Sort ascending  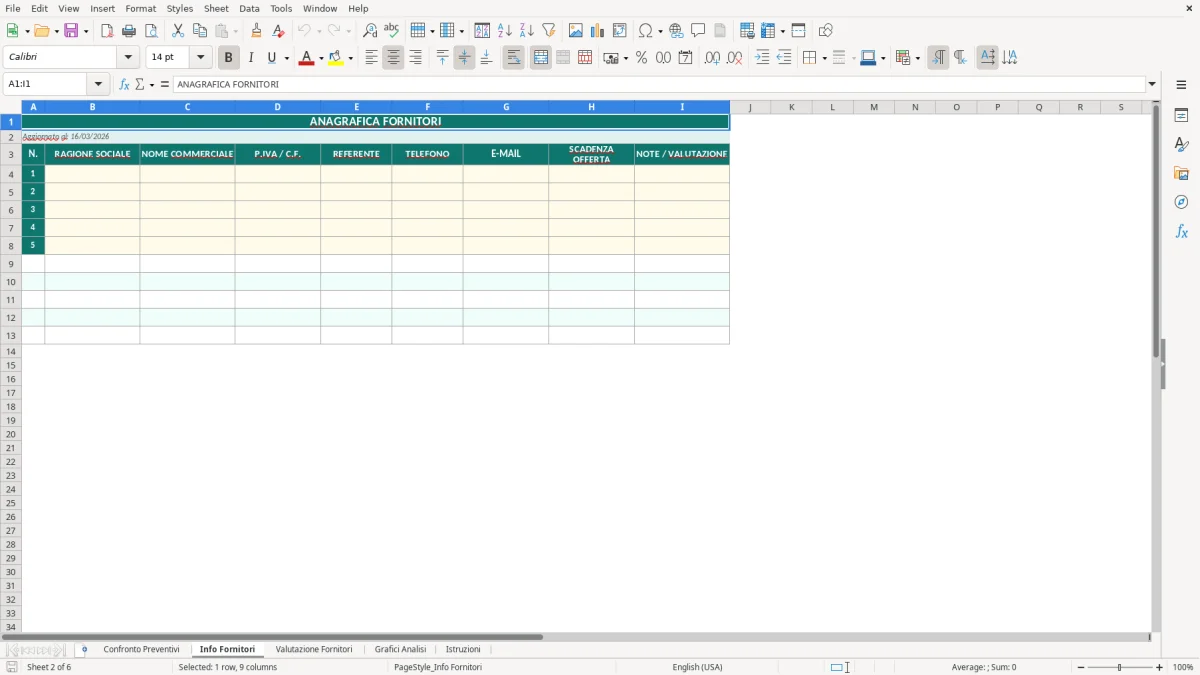(x=505, y=31)
